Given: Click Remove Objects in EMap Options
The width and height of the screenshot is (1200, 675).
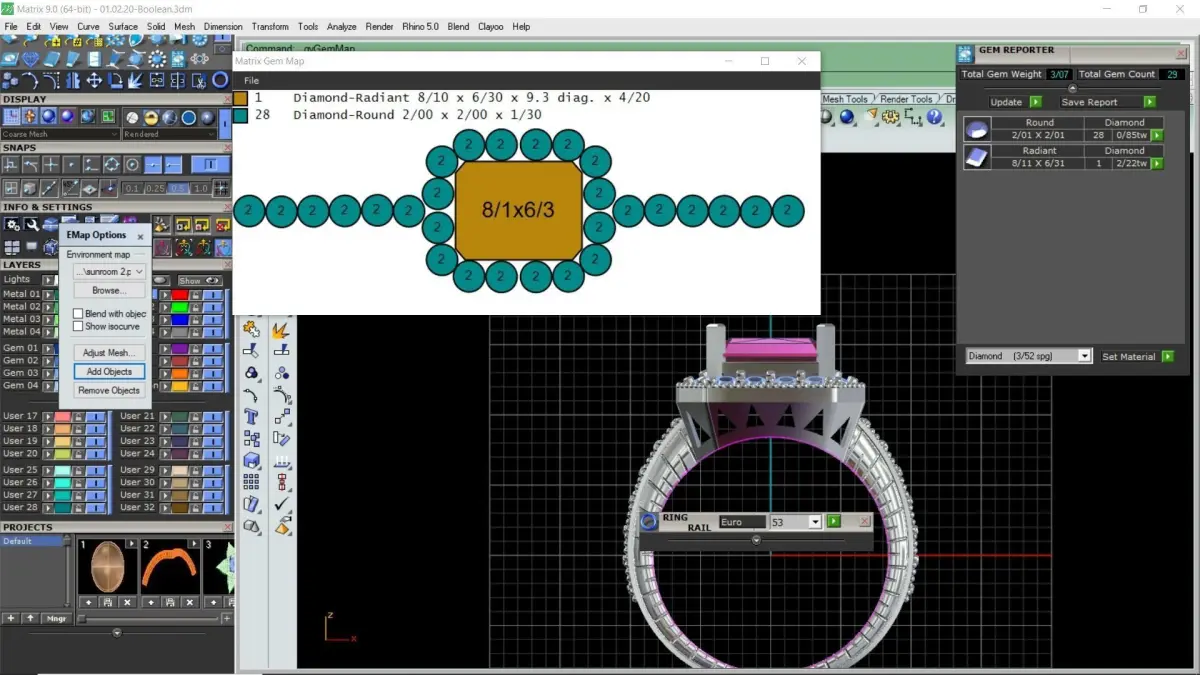Looking at the screenshot, I should 109,390.
